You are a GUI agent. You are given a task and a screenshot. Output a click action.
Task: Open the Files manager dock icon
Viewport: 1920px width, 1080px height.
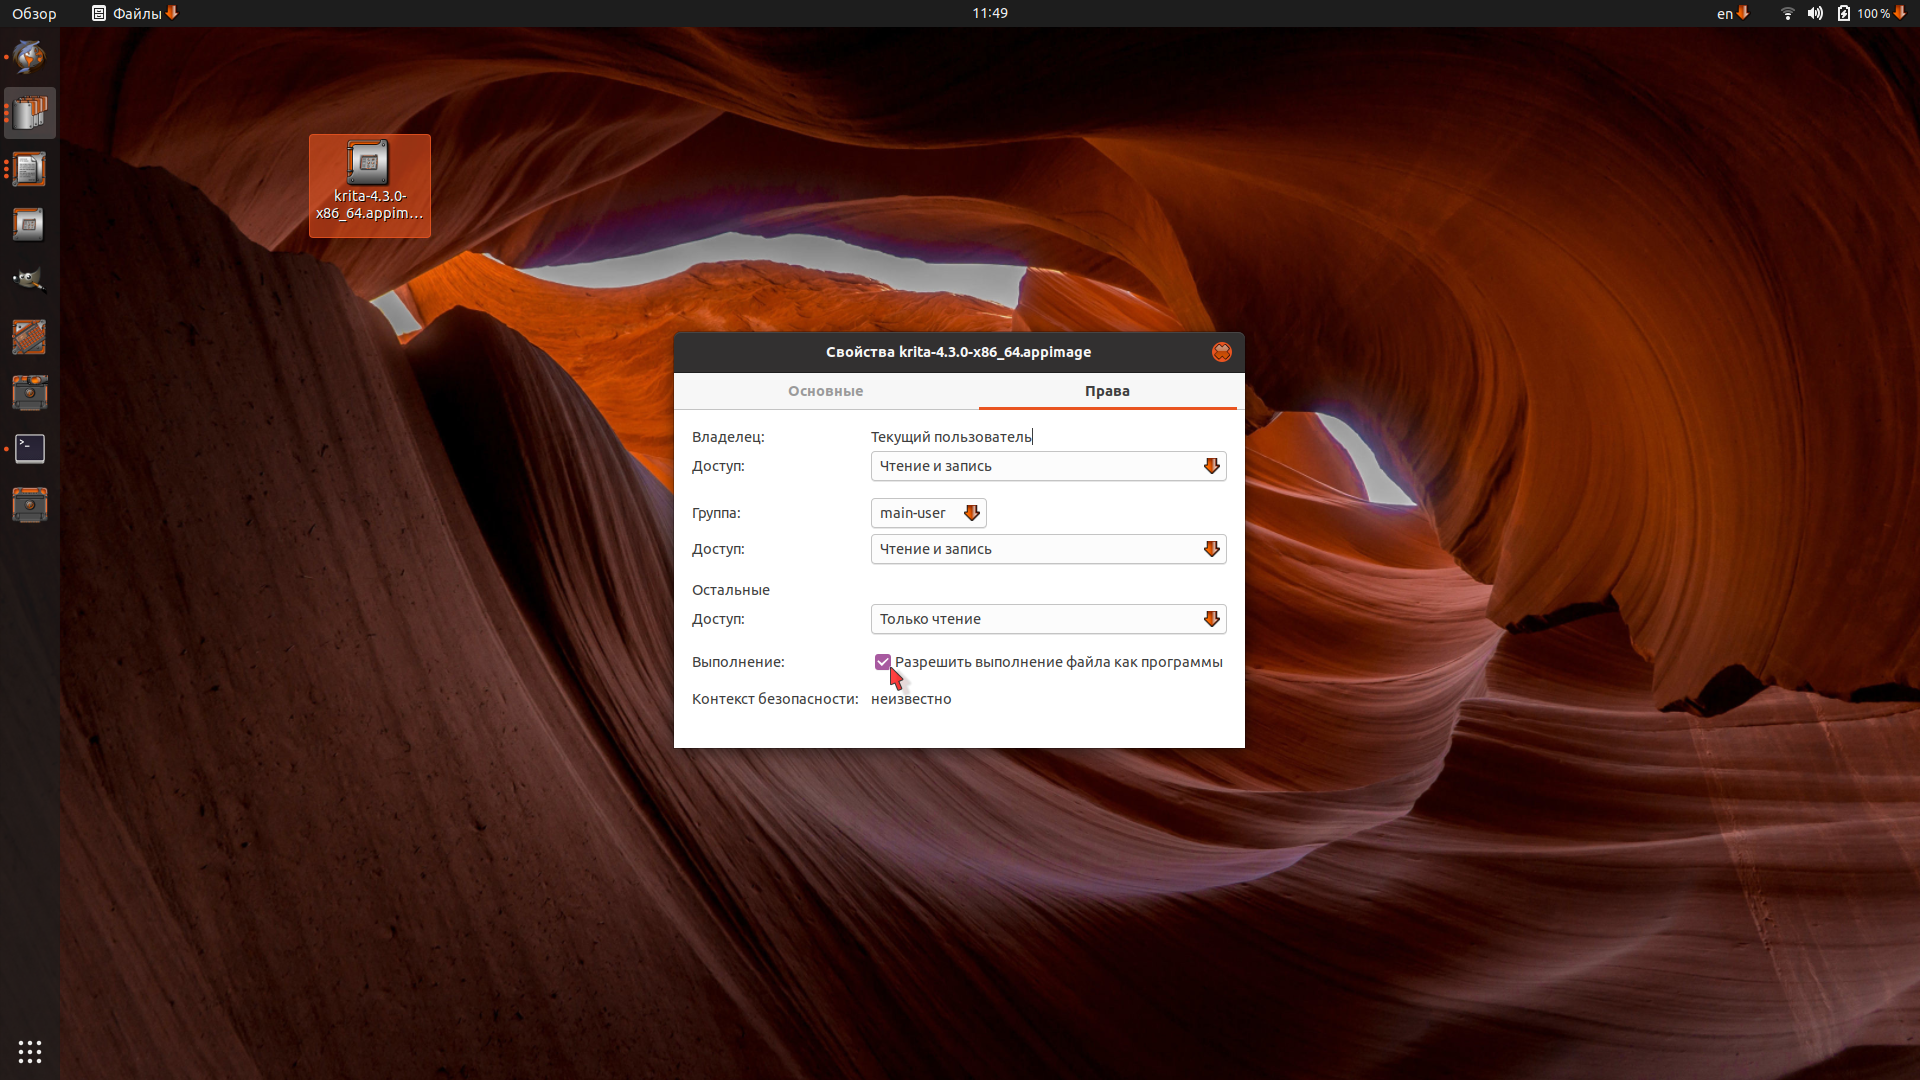29,113
